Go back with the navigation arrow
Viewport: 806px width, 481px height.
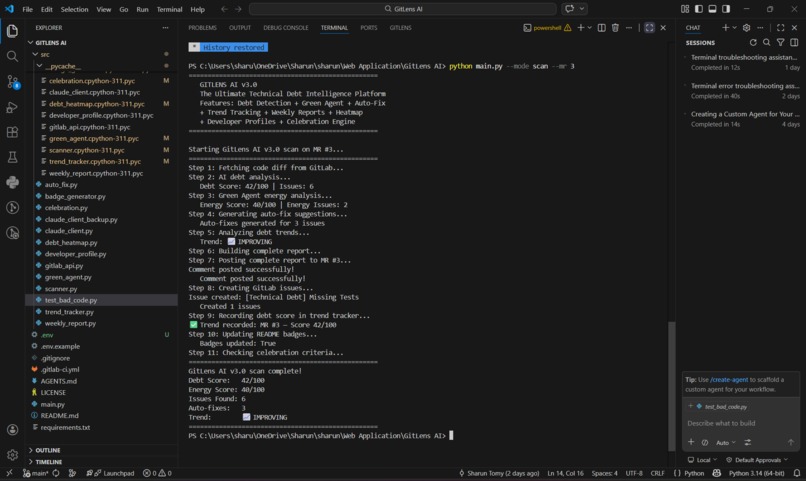(224, 9)
